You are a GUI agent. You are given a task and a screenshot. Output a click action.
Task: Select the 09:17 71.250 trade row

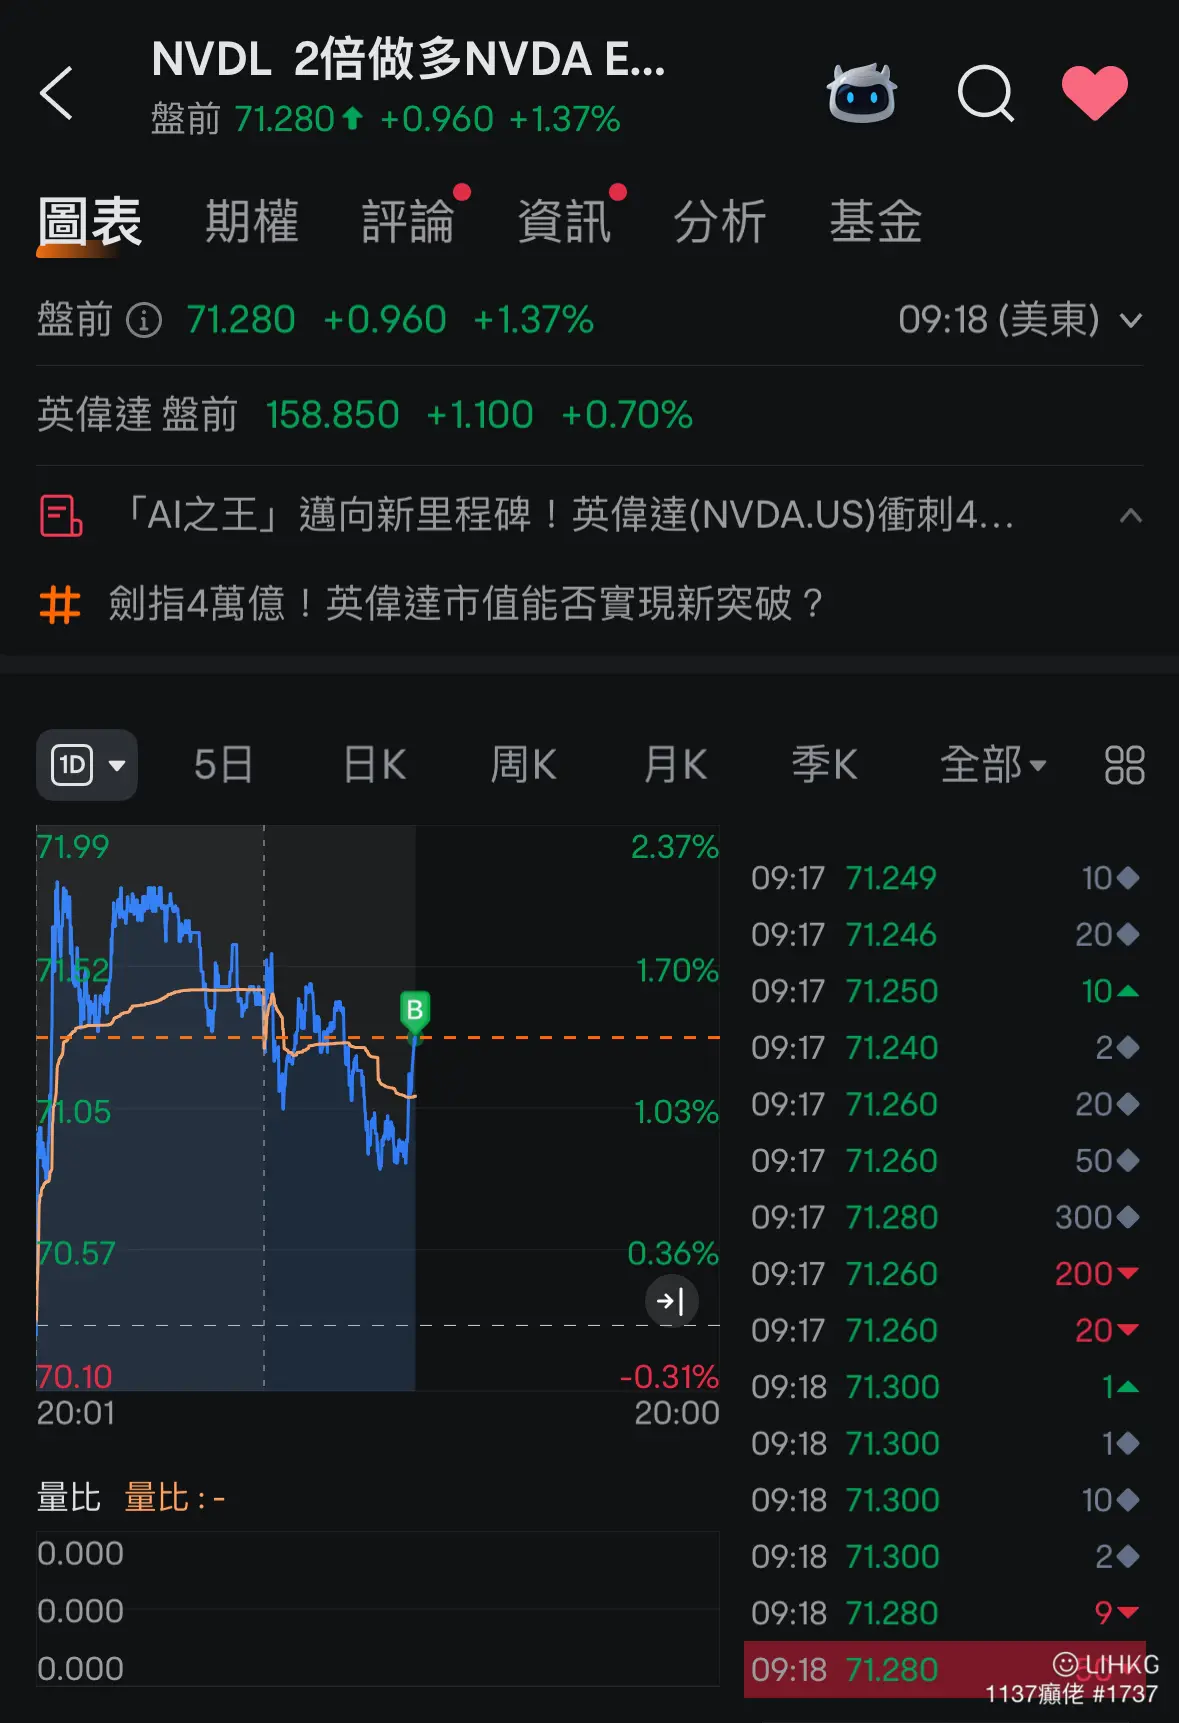(x=945, y=991)
